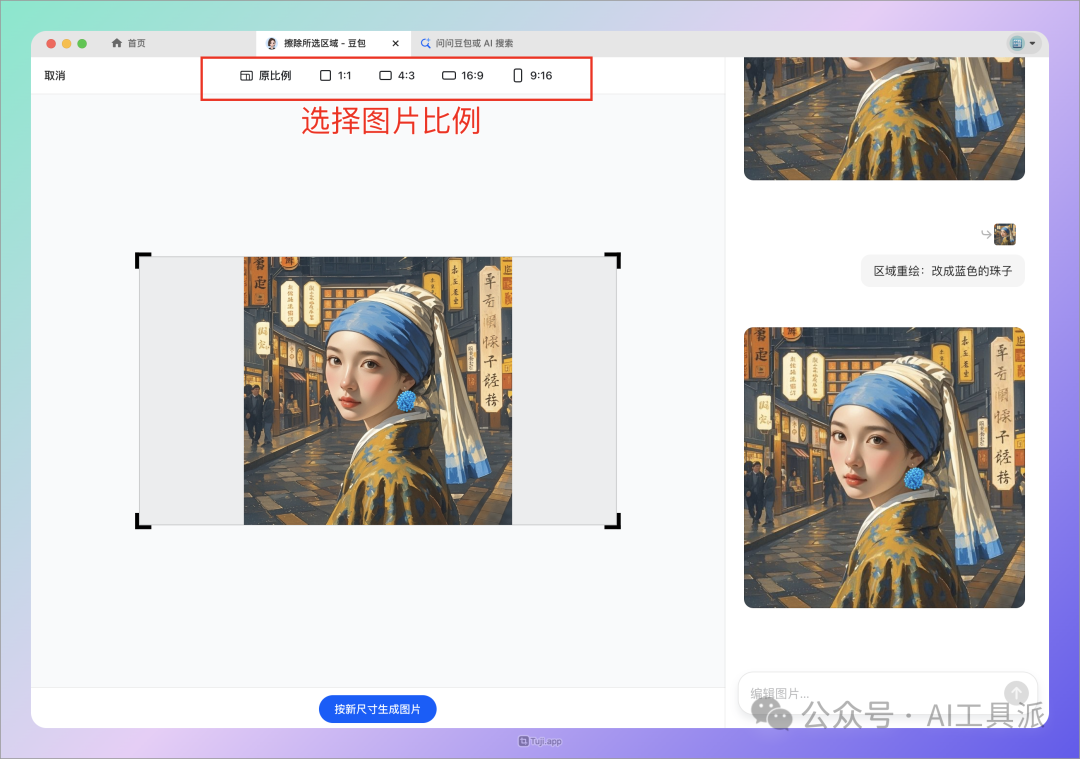Viewport: 1080px width, 759px height.
Task: Click the macOS green zoom button
Action: click(82, 43)
